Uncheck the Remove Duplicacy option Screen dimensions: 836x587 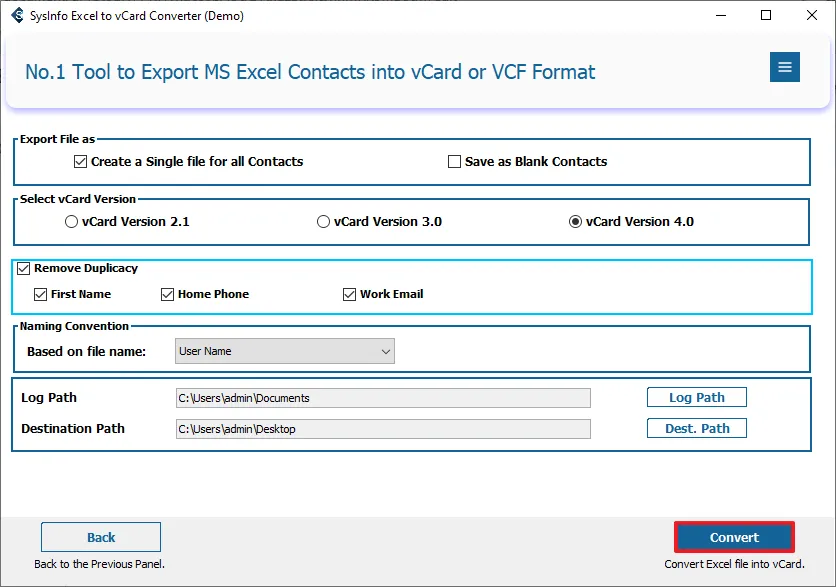pos(24,268)
